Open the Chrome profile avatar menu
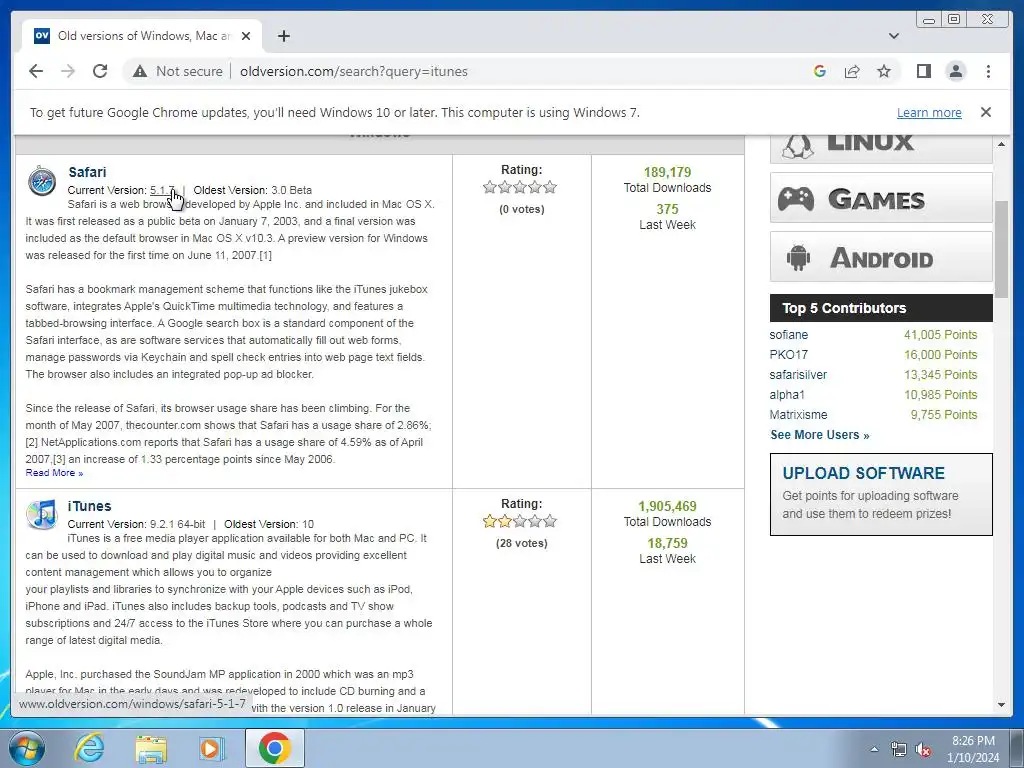 tap(955, 71)
